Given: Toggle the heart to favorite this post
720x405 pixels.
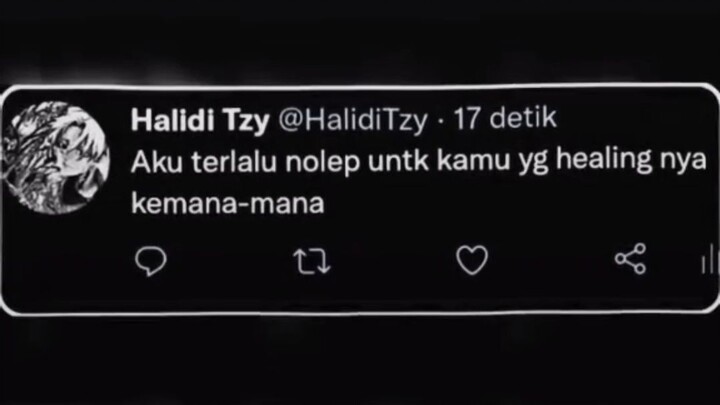Looking at the screenshot, I should (x=472, y=260).
